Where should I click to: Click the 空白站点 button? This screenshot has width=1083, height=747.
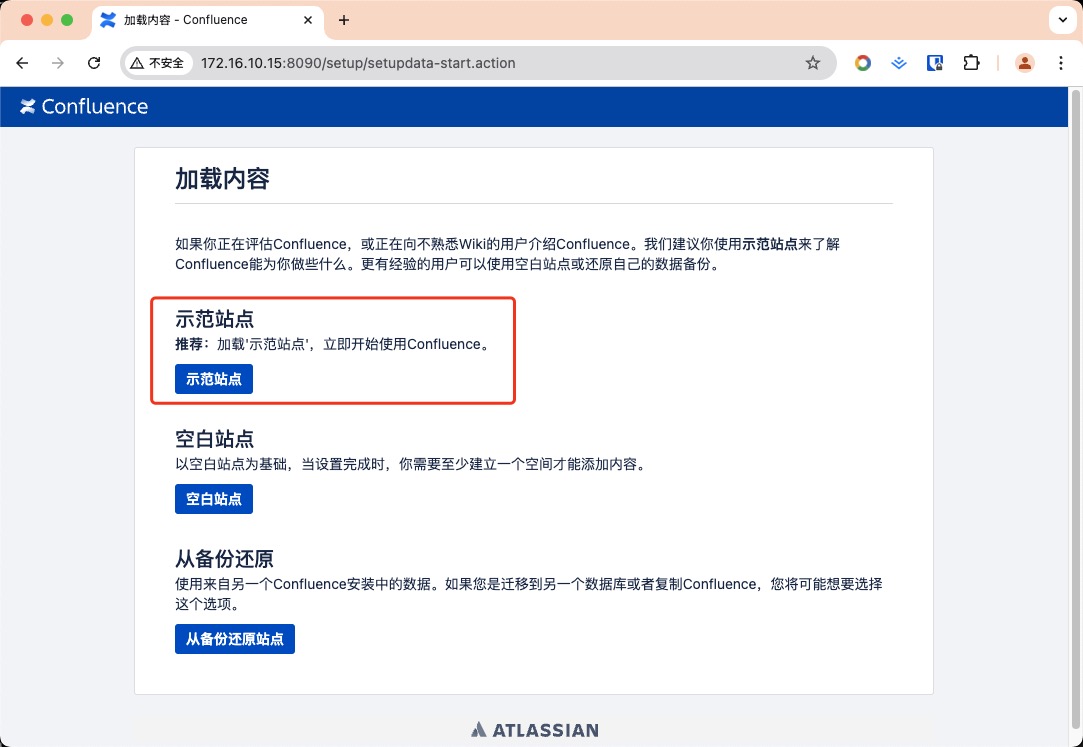[214, 499]
